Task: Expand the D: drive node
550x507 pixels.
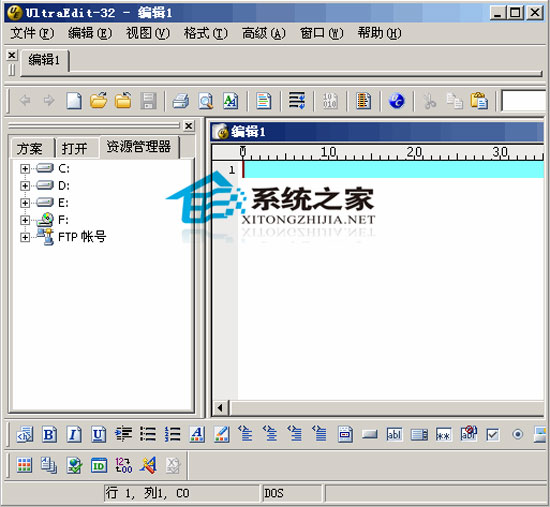Action: tap(25, 185)
